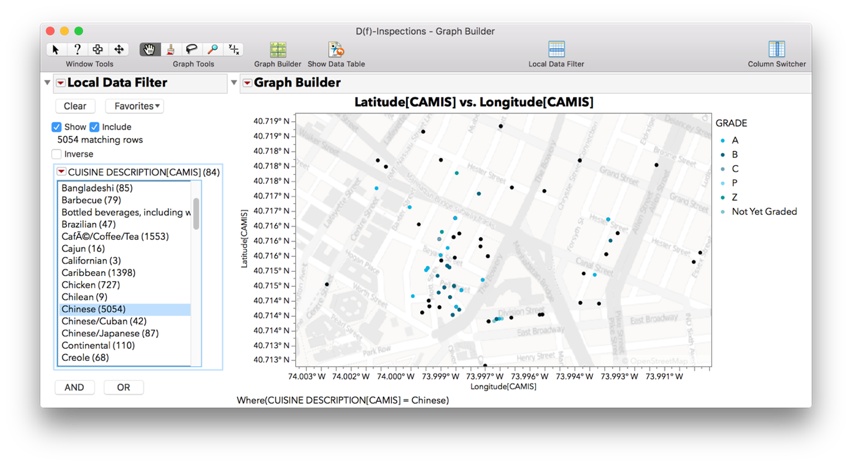The width and height of the screenshot is (852, 465).
Task: Select Brazilian (47) in cuisine list
Action: [124, 224]
